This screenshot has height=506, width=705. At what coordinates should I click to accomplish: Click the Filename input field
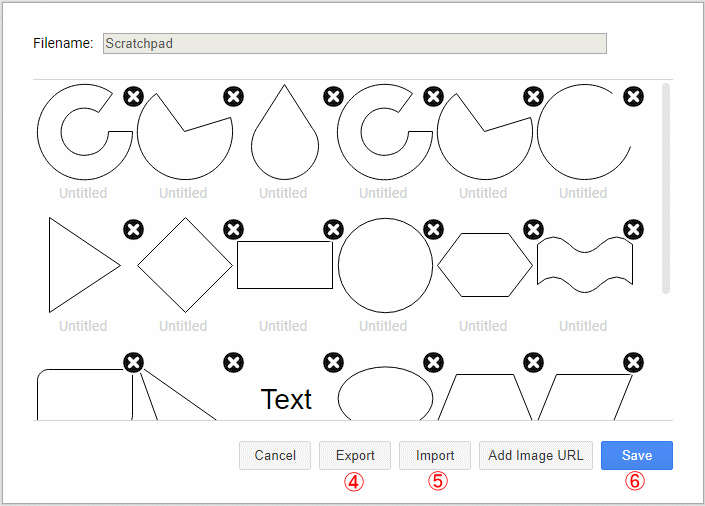[x=354, y=44]
